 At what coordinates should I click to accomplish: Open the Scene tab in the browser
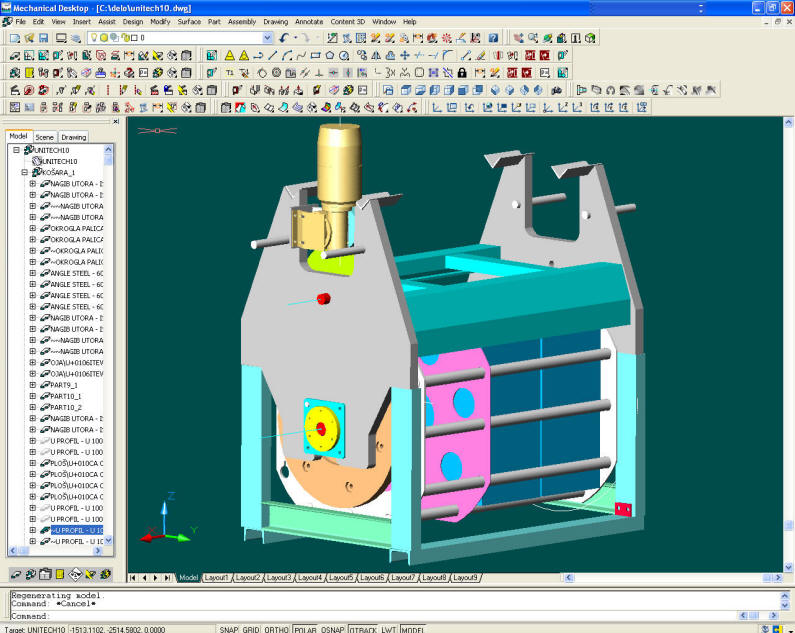click(x=45, y=137)
